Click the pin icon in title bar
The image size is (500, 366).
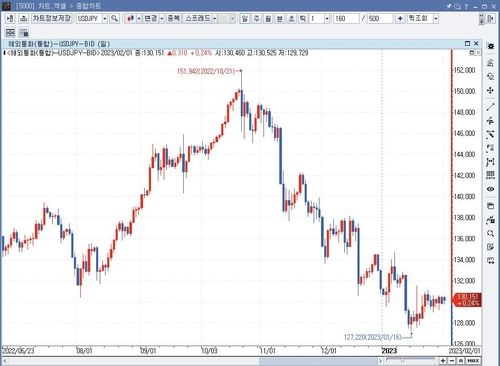point(449,6)
